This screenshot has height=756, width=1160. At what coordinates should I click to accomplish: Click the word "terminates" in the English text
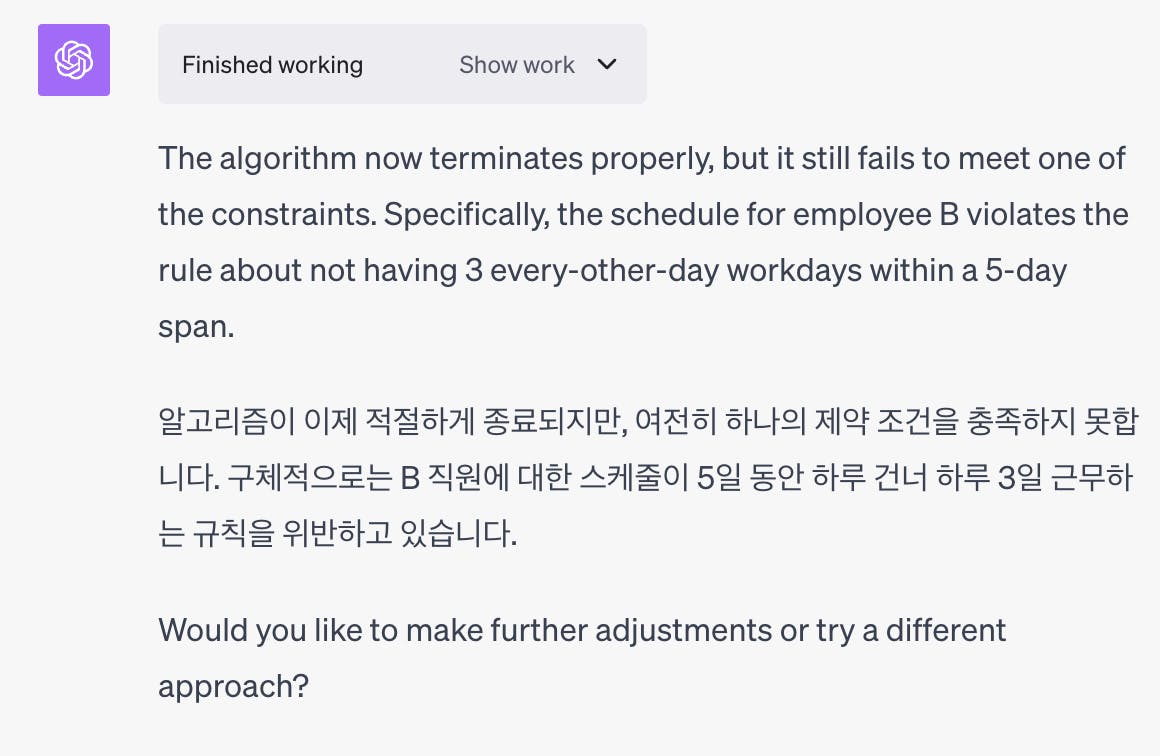(x=508, y=159)
